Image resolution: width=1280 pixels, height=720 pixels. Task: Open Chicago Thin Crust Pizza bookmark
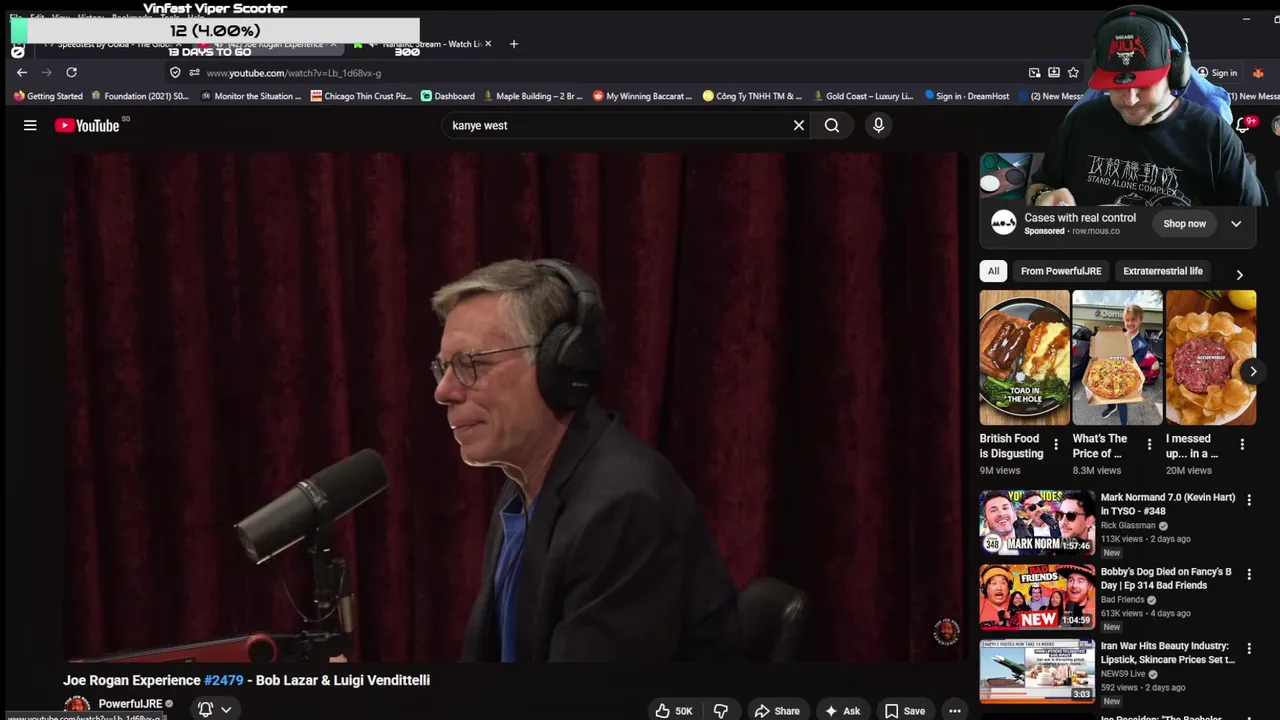point(361,96)
